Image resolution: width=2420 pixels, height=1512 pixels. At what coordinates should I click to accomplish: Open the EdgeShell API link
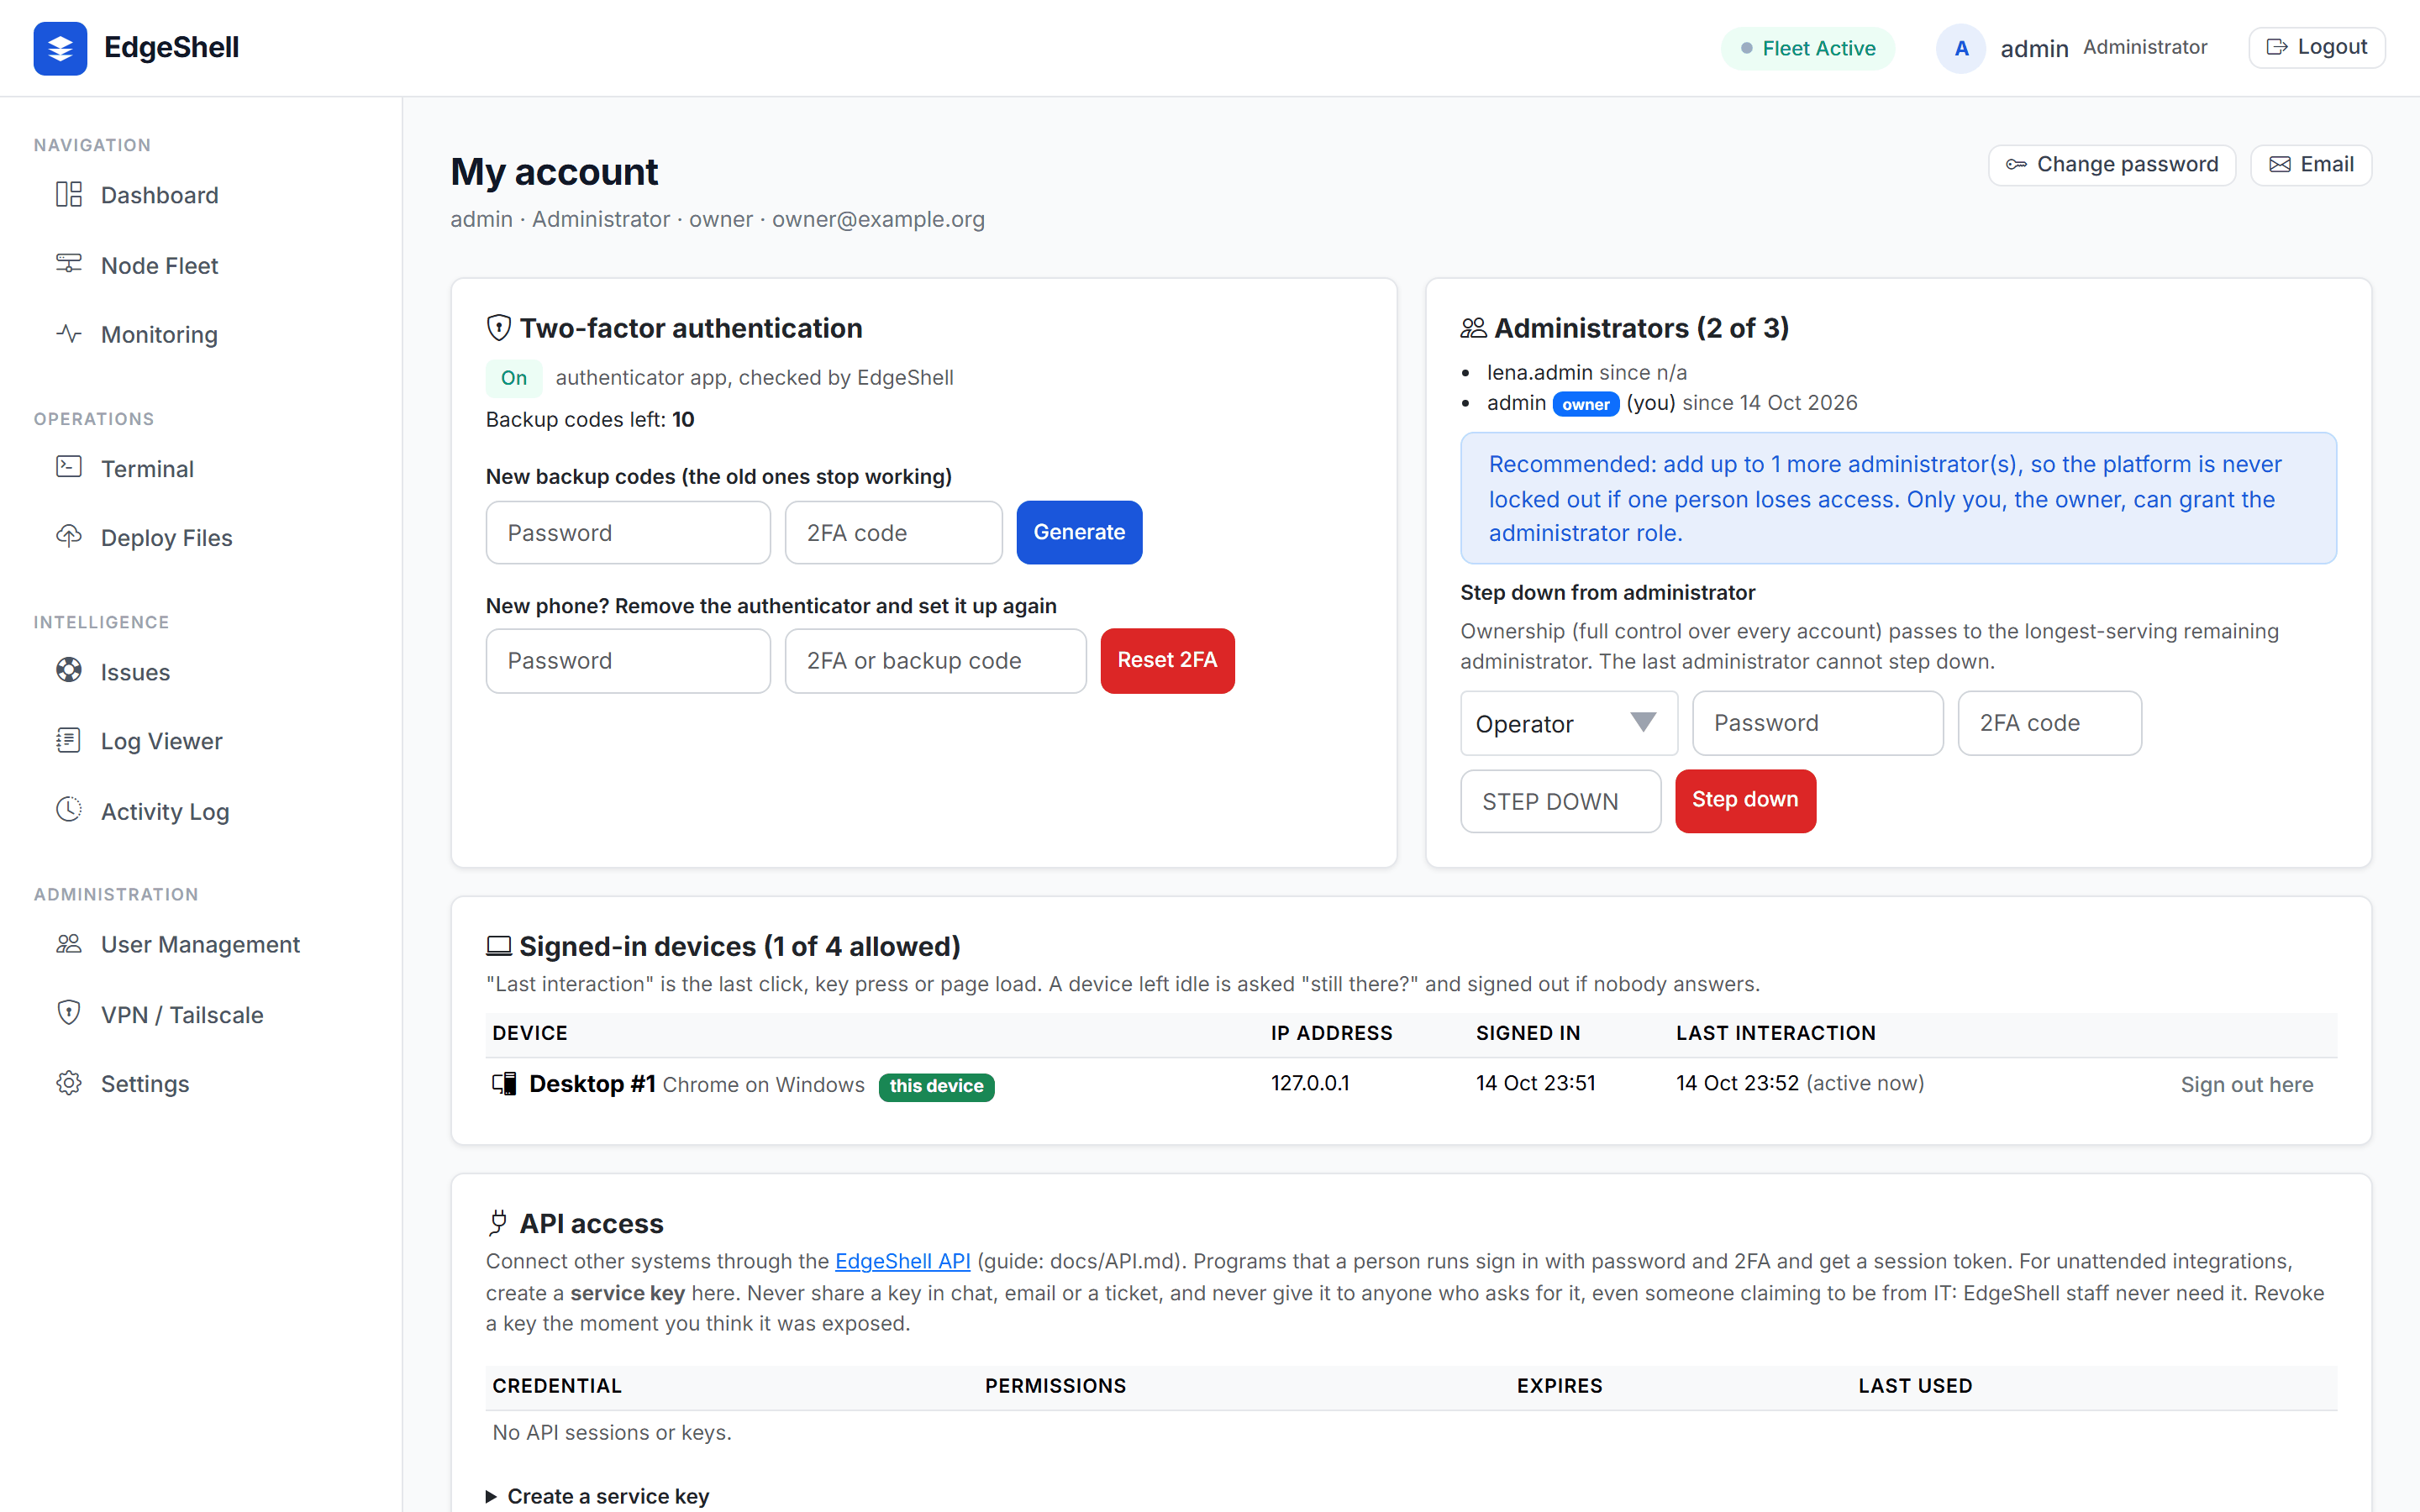tap(903, 1261)
